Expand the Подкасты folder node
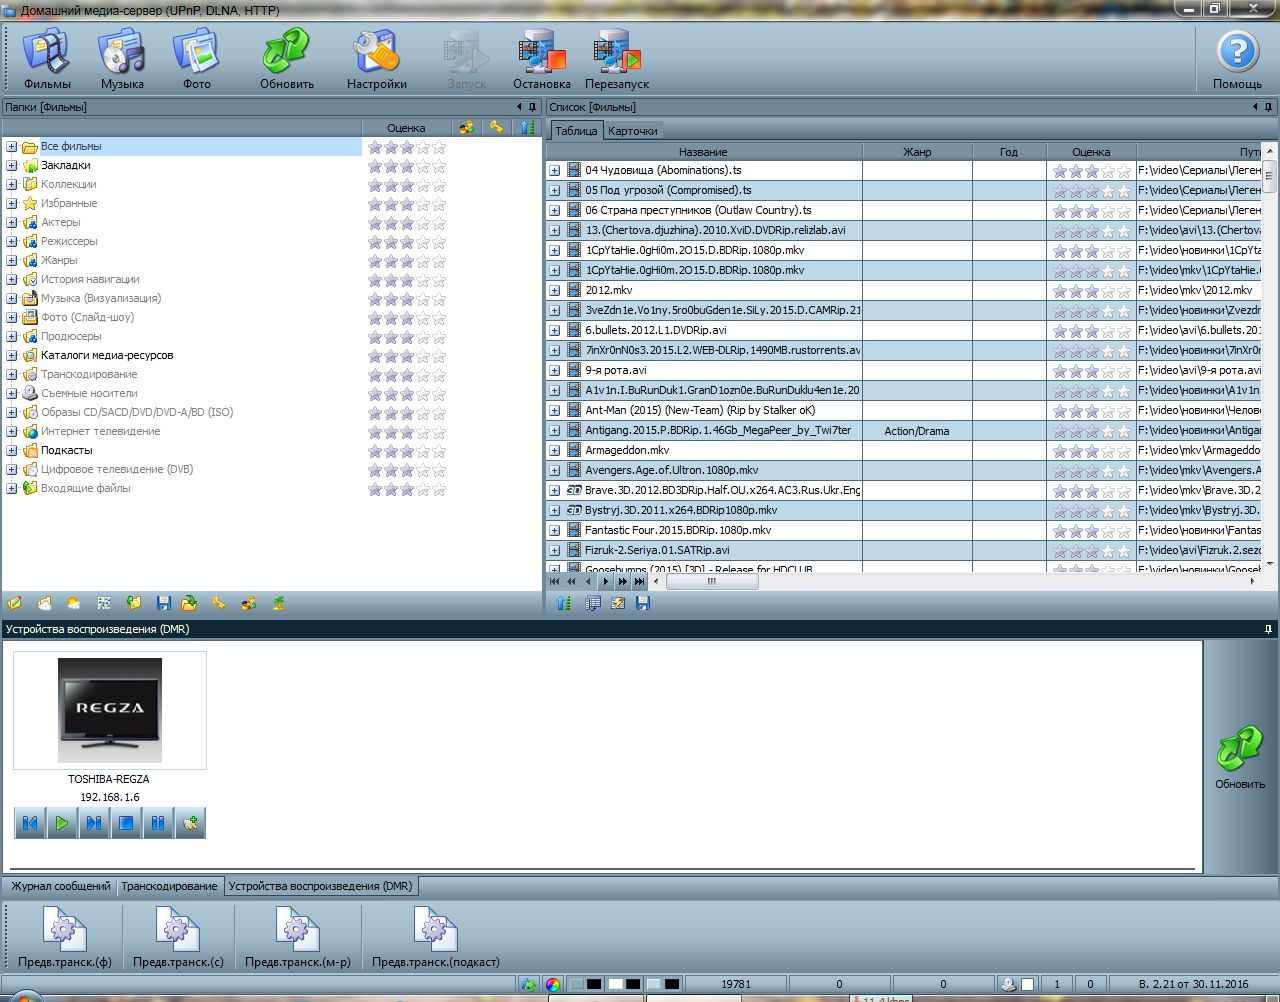The image size is (1280, 1002). (x=12, y=451)
